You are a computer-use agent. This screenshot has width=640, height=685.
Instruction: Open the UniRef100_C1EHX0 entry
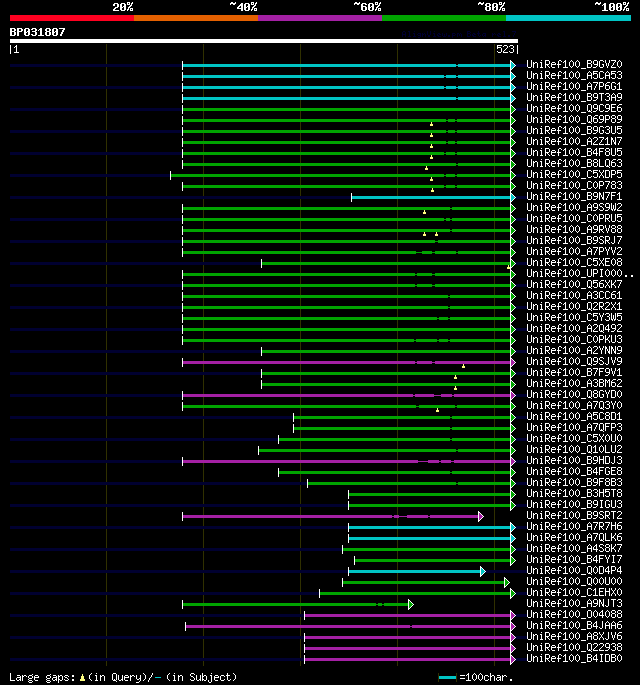574,593
